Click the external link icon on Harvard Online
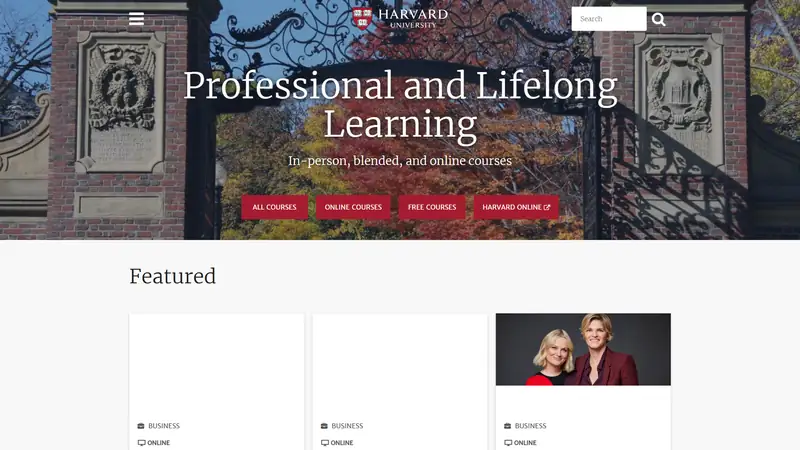 click(547, 207)
